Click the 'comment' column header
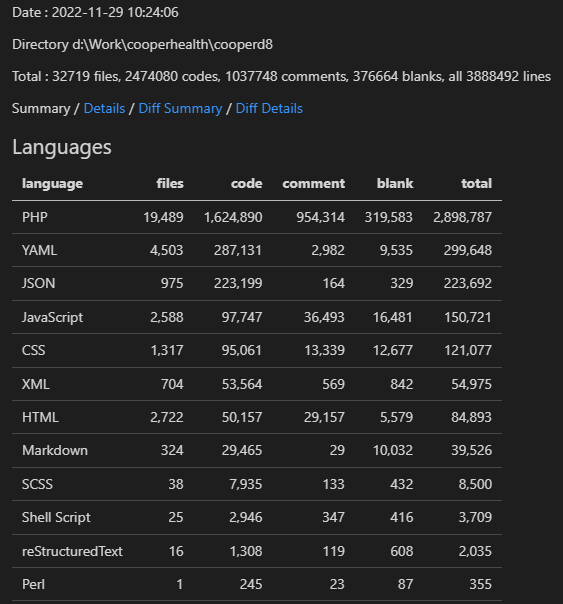 click(x=313, y=184)
